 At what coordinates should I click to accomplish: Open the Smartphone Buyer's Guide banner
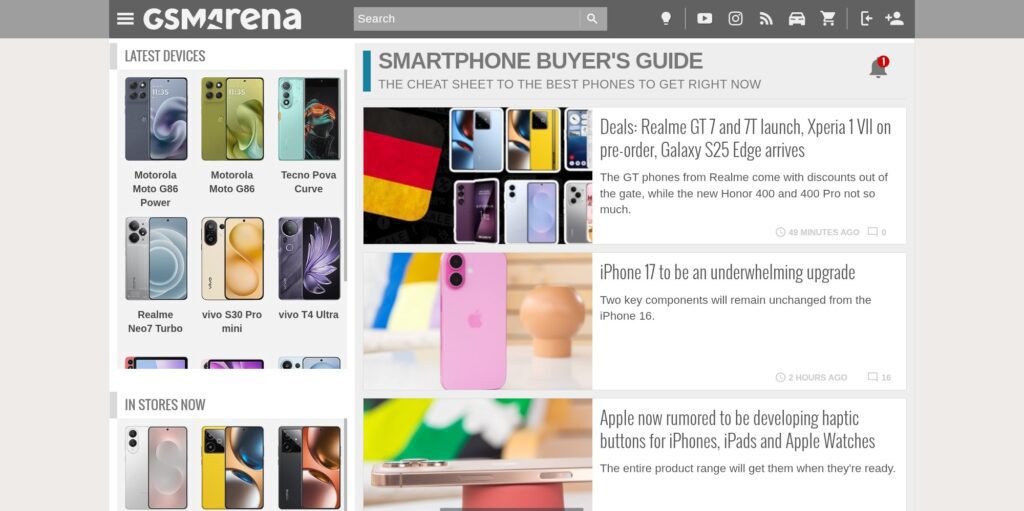(540, 61)
